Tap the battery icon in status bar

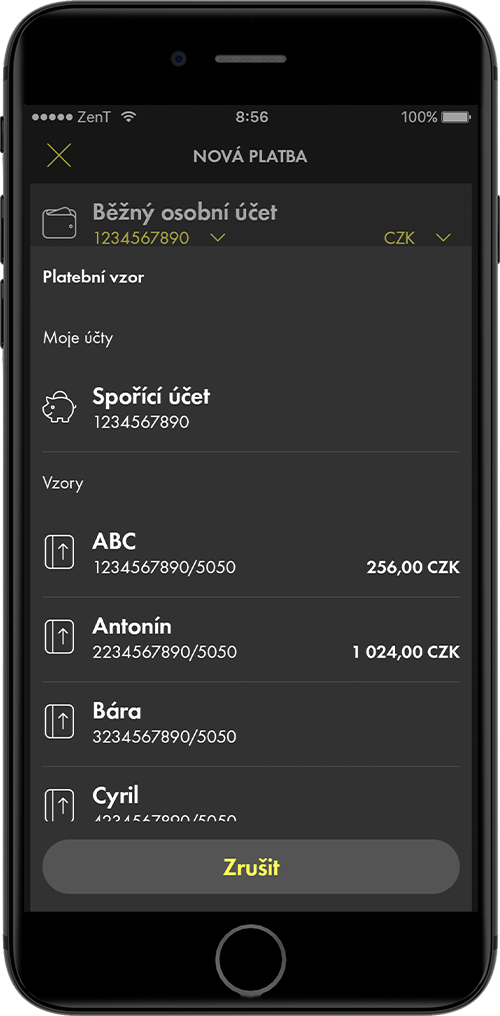(x=455, y=117)
